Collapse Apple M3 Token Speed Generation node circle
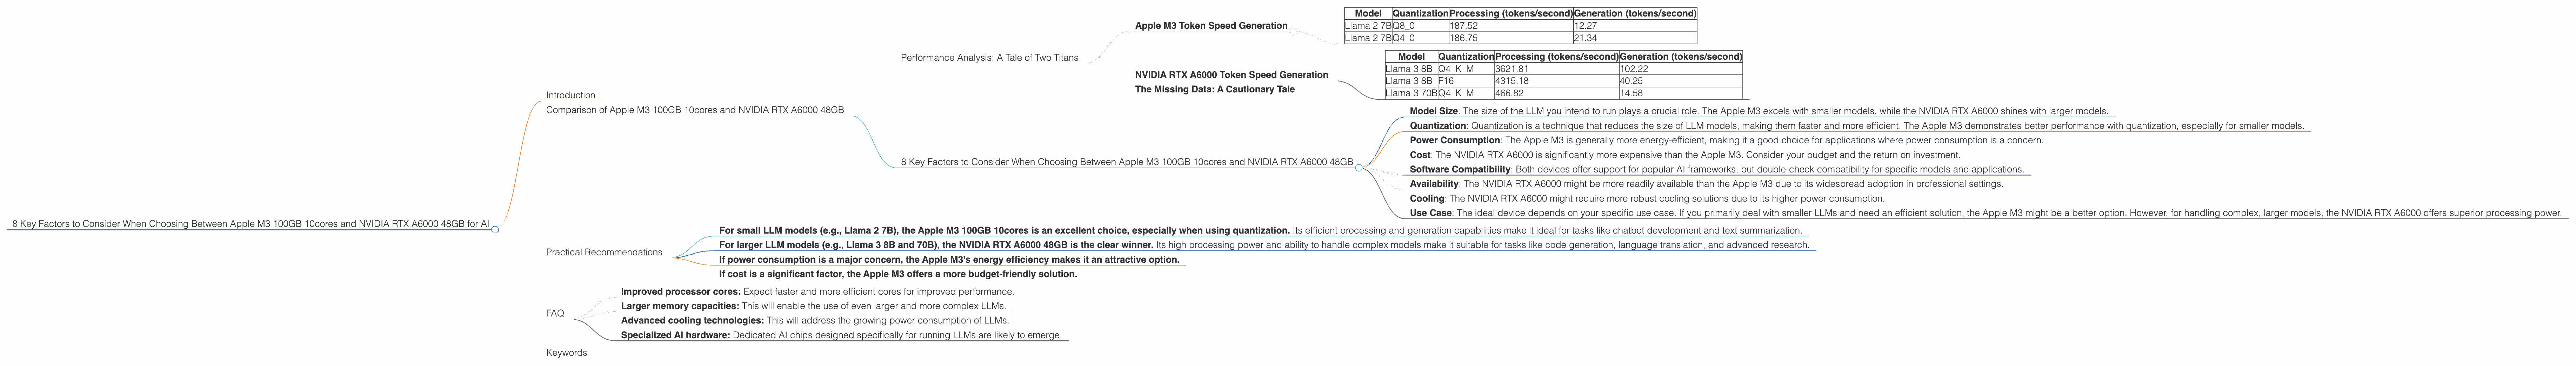The height and width of the screenshot is (366, 2576). coord(1292,31)
